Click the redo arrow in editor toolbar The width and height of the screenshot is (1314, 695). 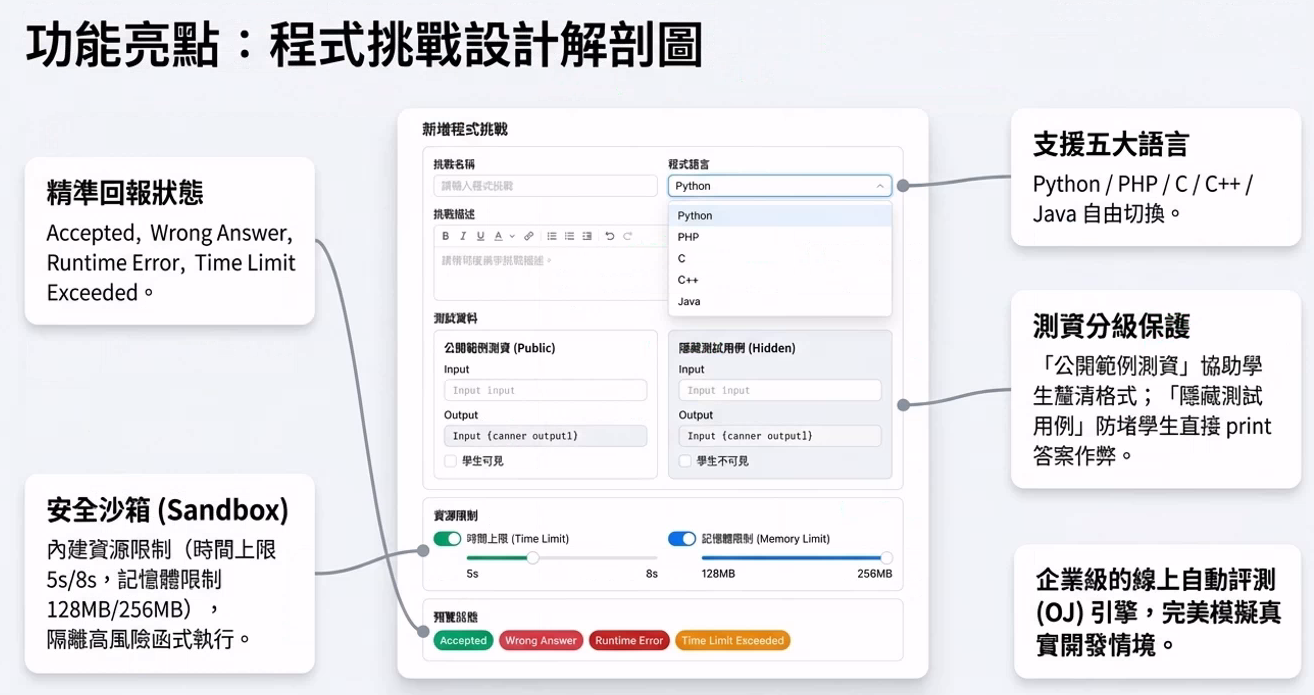pyautogui.click(x=627, y=237)
